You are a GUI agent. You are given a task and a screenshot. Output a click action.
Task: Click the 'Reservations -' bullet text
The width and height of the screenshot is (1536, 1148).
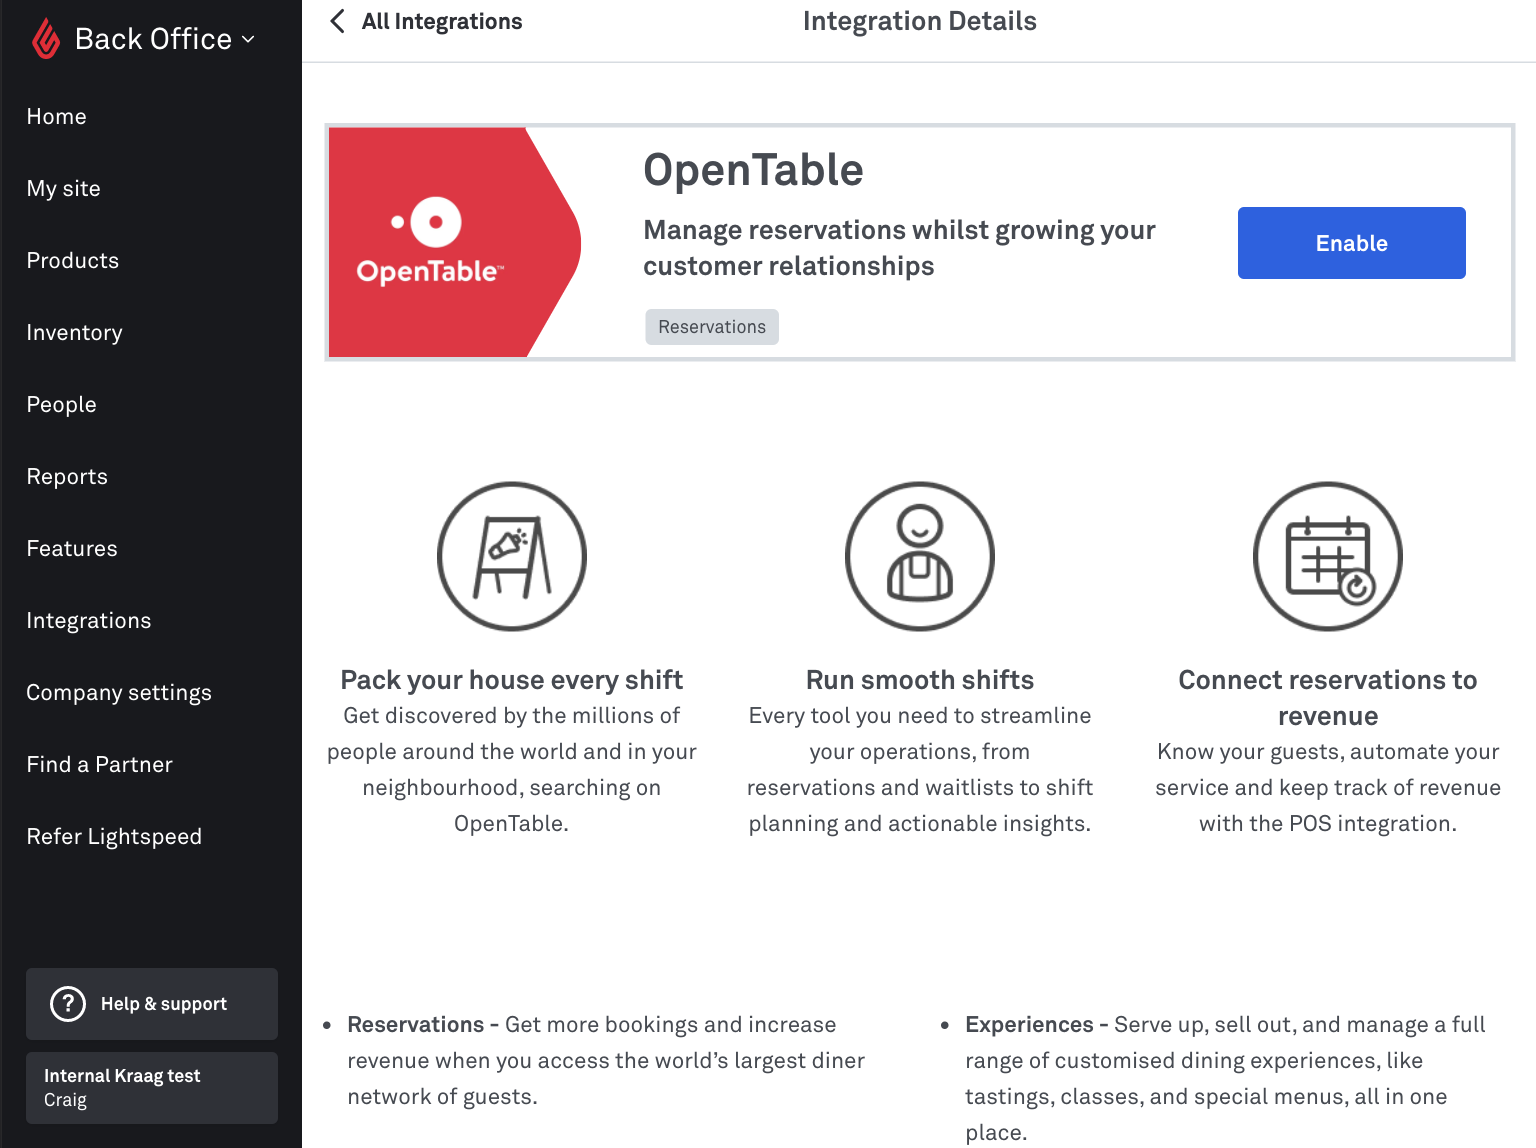click(423, 1025)
